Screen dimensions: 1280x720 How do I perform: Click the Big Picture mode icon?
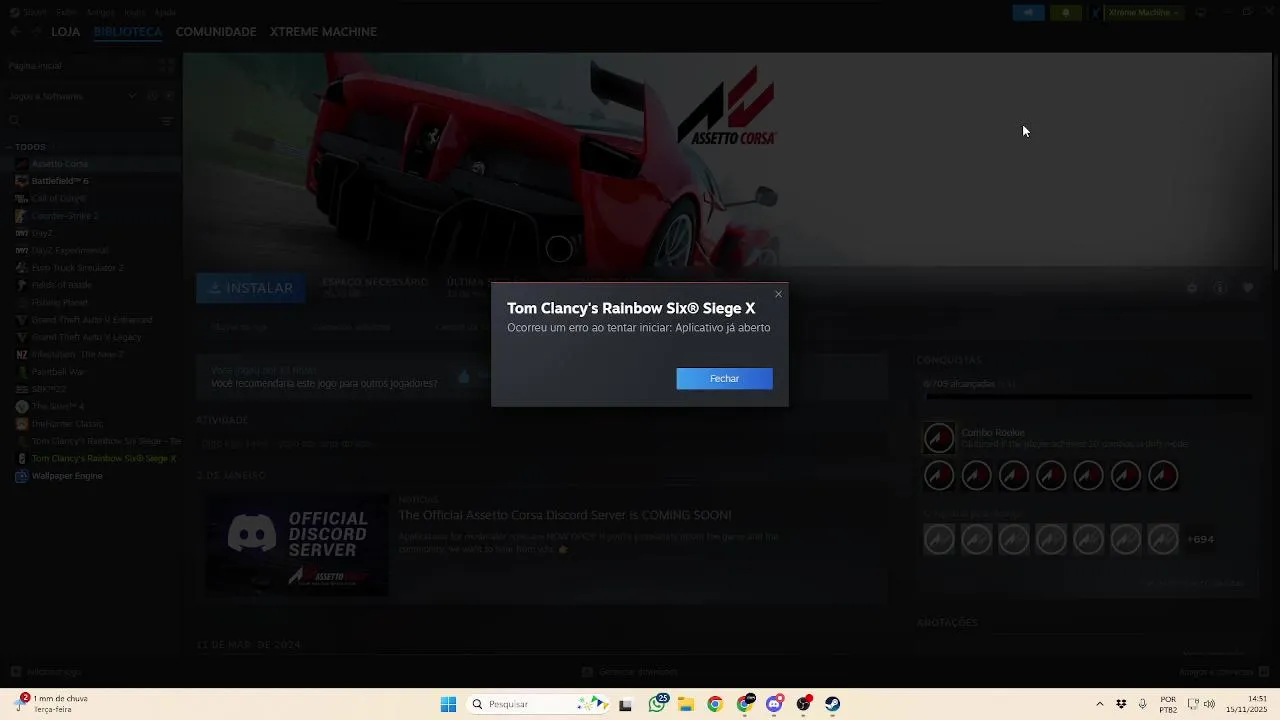(x=1201, y=12)
